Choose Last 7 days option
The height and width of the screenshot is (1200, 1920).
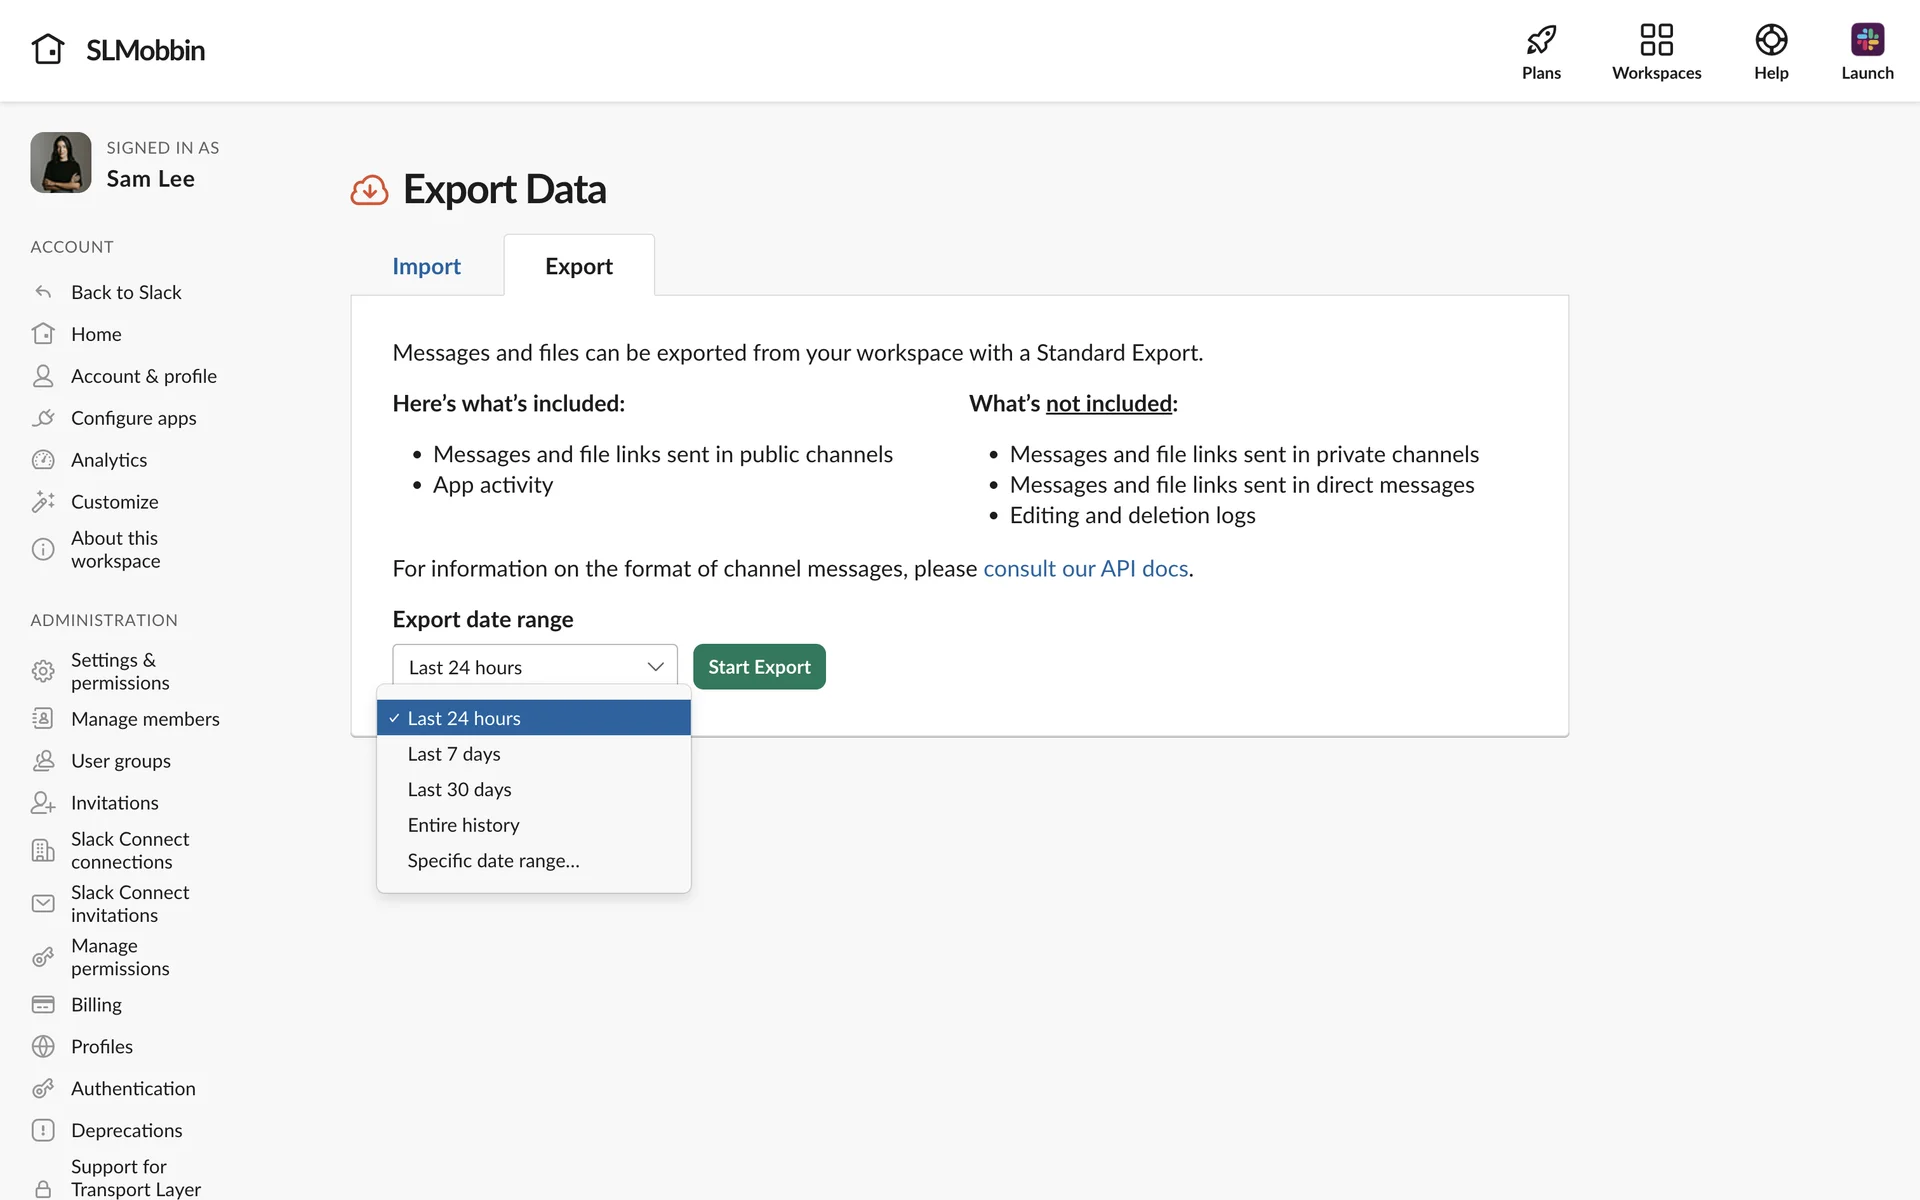(x=454, y=754)
